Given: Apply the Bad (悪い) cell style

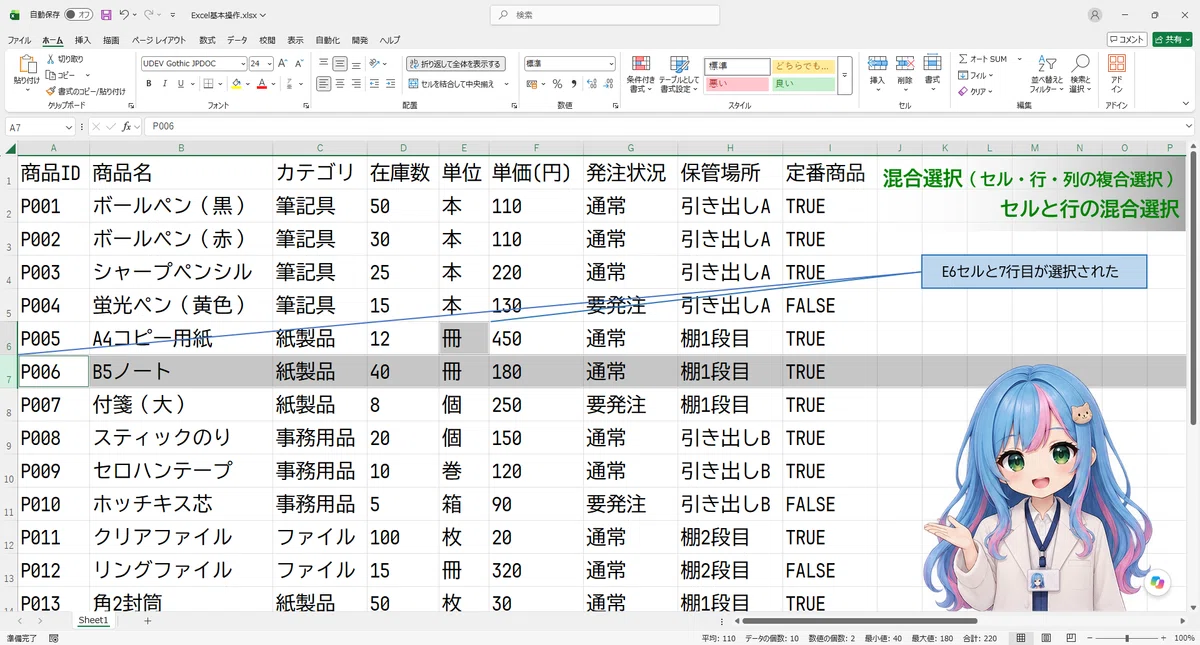Looking at the screenshot, I should click(737, 84).
